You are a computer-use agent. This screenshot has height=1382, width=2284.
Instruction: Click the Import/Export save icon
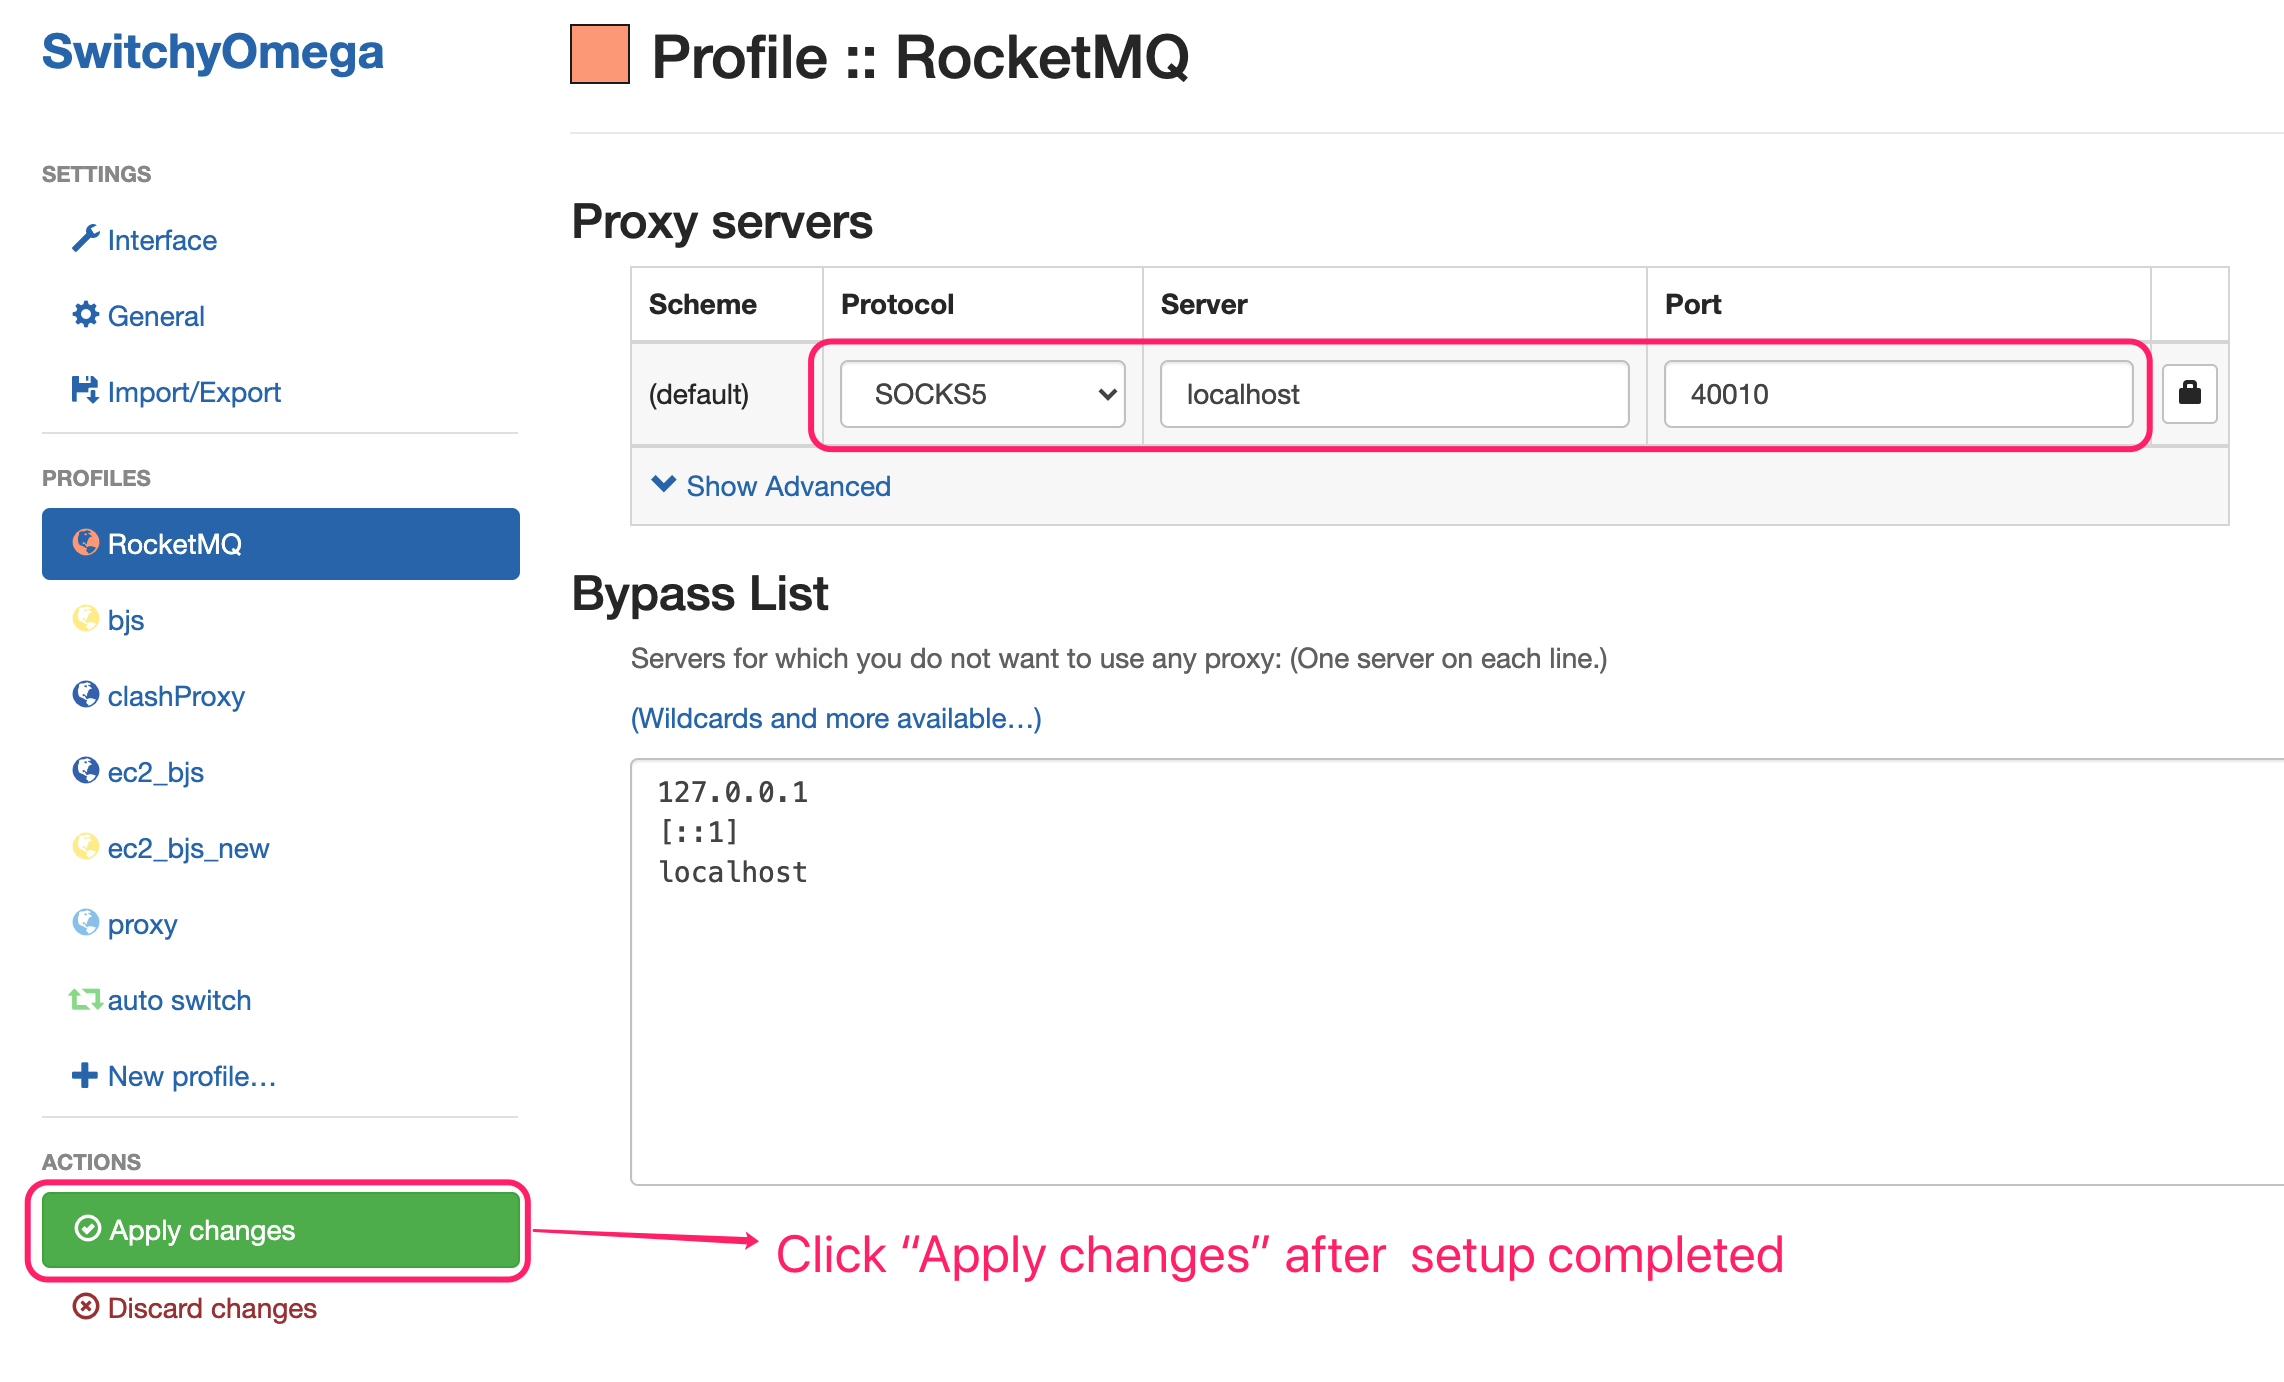85,390
